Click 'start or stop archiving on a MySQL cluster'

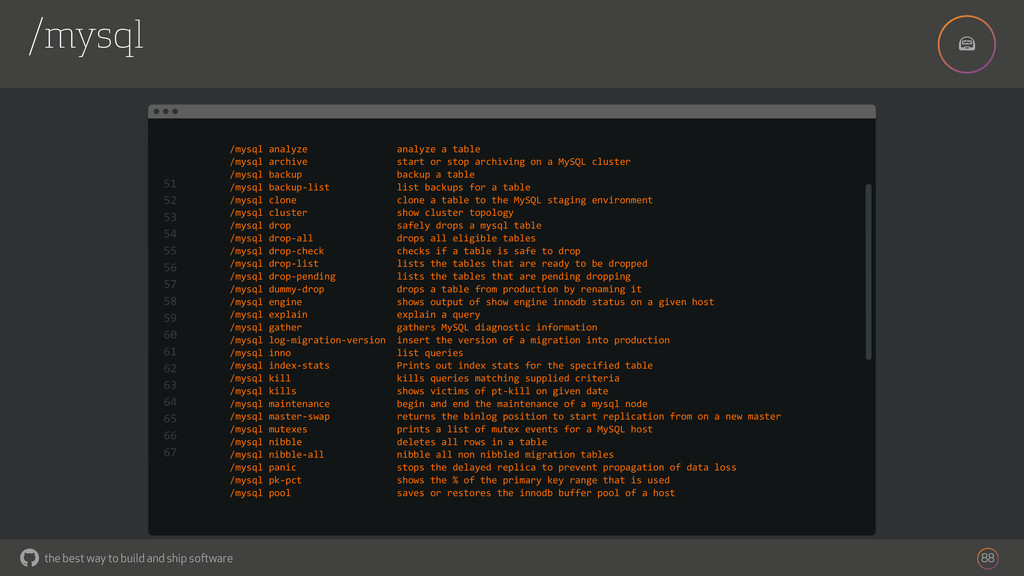point(513,161)
